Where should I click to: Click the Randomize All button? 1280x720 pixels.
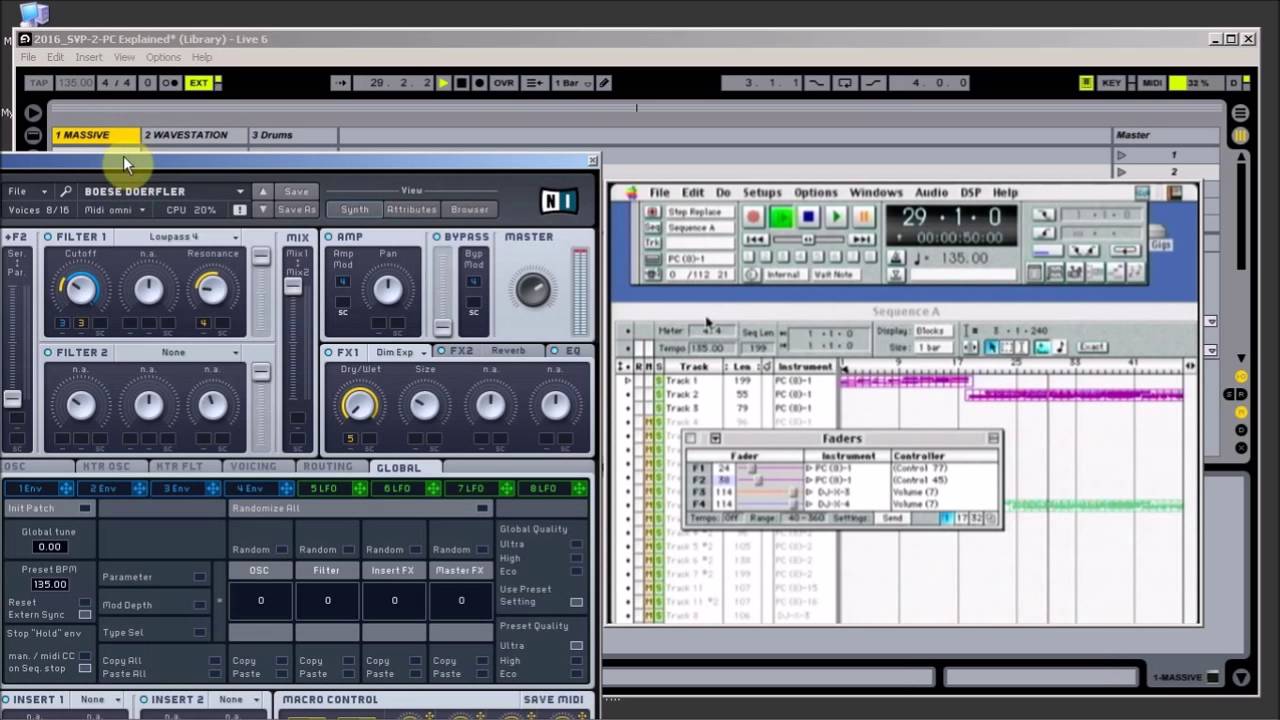pyautogui.click(x=359, y=508)
